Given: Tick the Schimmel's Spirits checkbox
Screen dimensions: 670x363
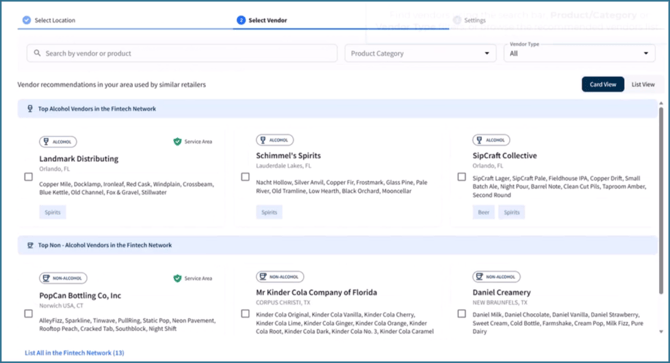Looking at the screenshot, I should point(245,177).
